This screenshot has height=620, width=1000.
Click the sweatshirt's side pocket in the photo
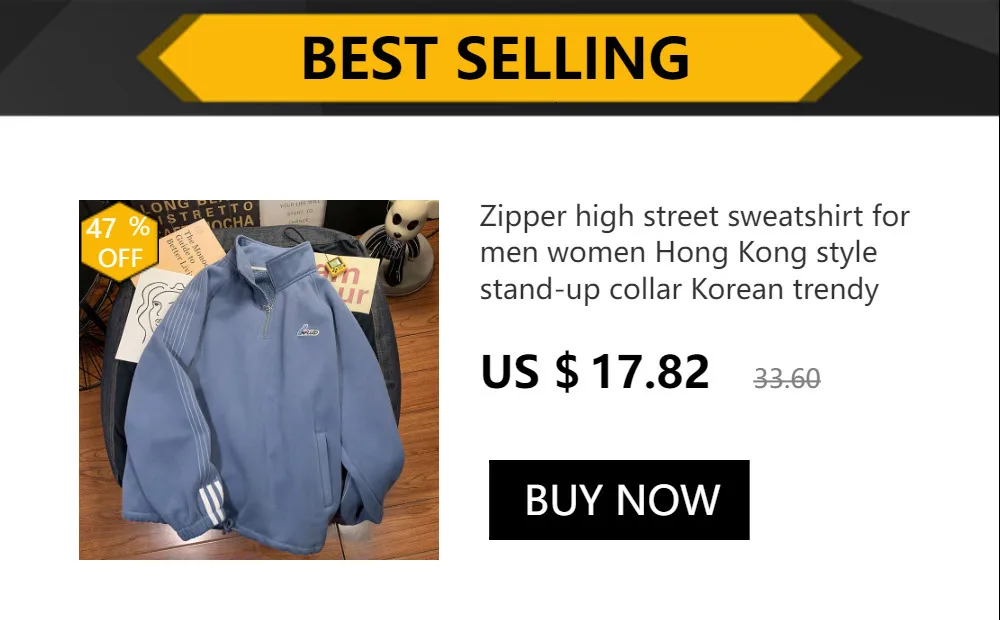(x=325, y=469)
